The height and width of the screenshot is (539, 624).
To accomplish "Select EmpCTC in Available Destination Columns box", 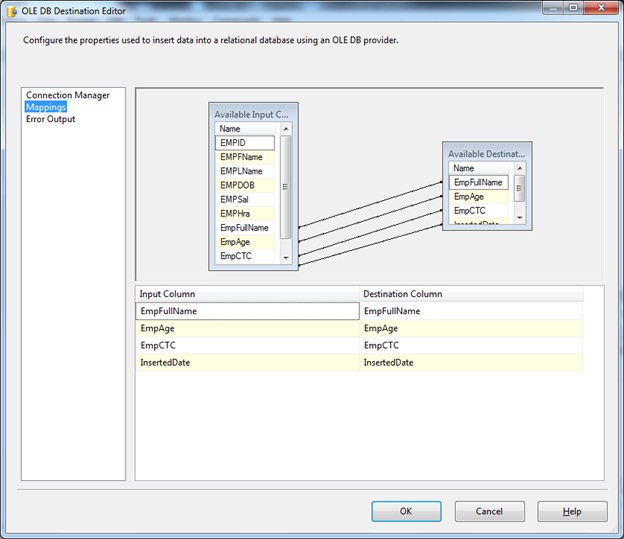I will point(479,211).
